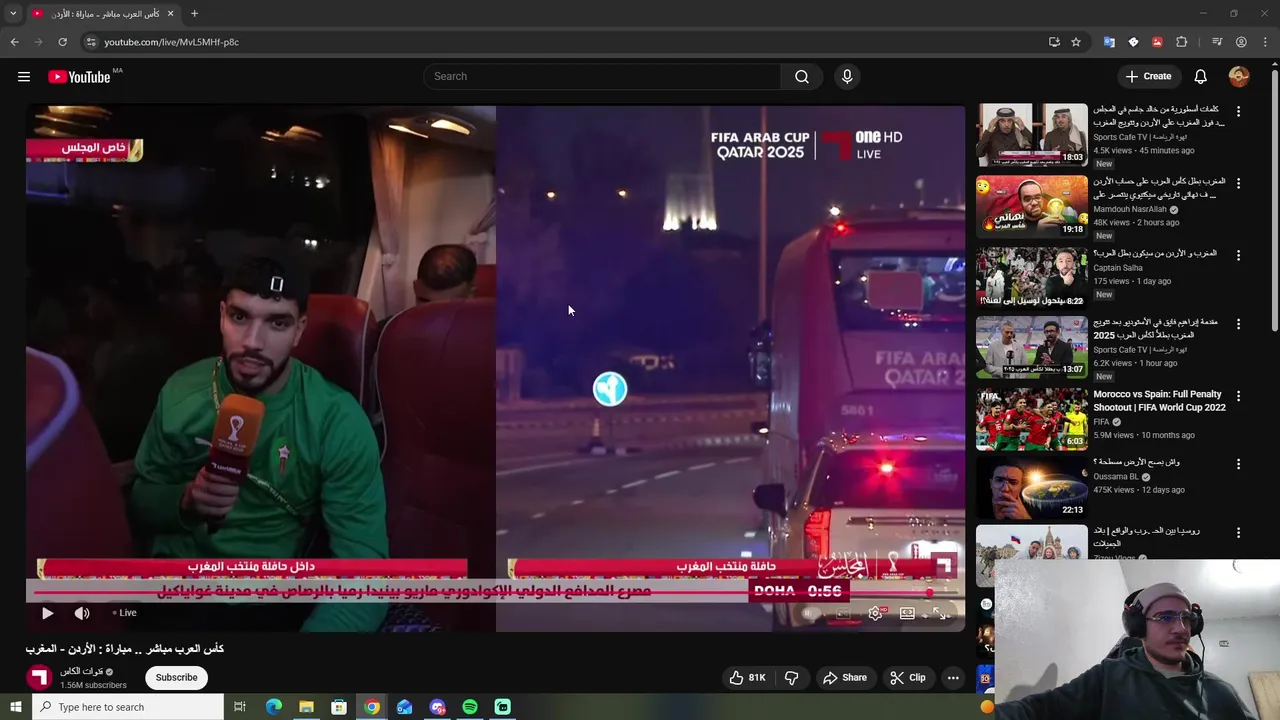The image size is (1280, 720).
Task: Open Google Translate extension
Action: click(1109, 42)
